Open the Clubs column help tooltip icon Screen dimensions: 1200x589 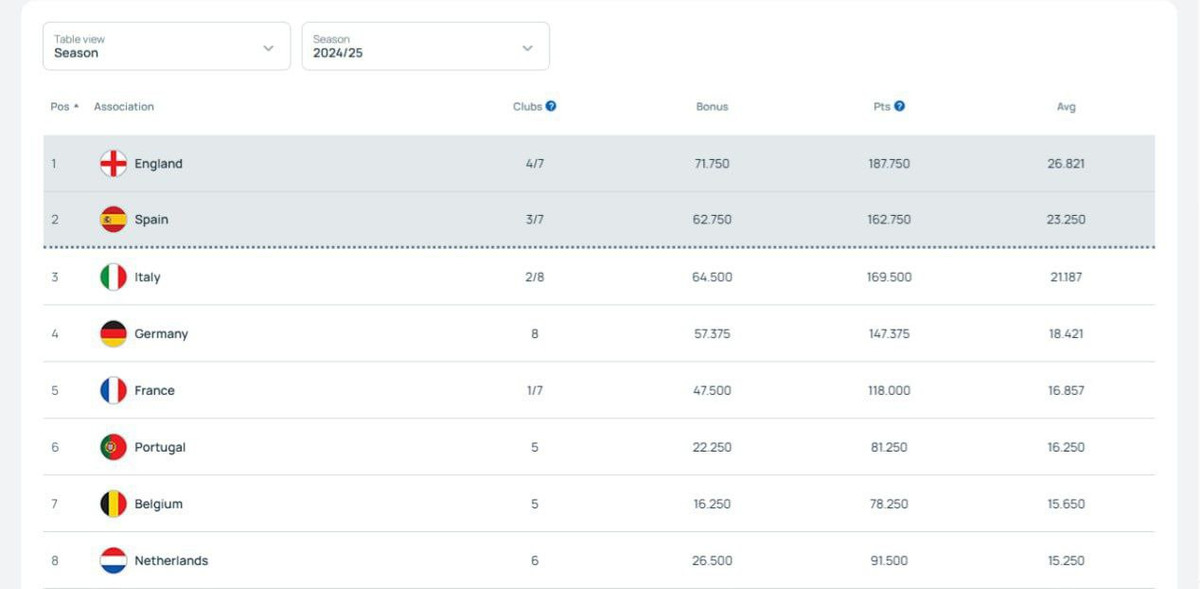pos(551,107)
